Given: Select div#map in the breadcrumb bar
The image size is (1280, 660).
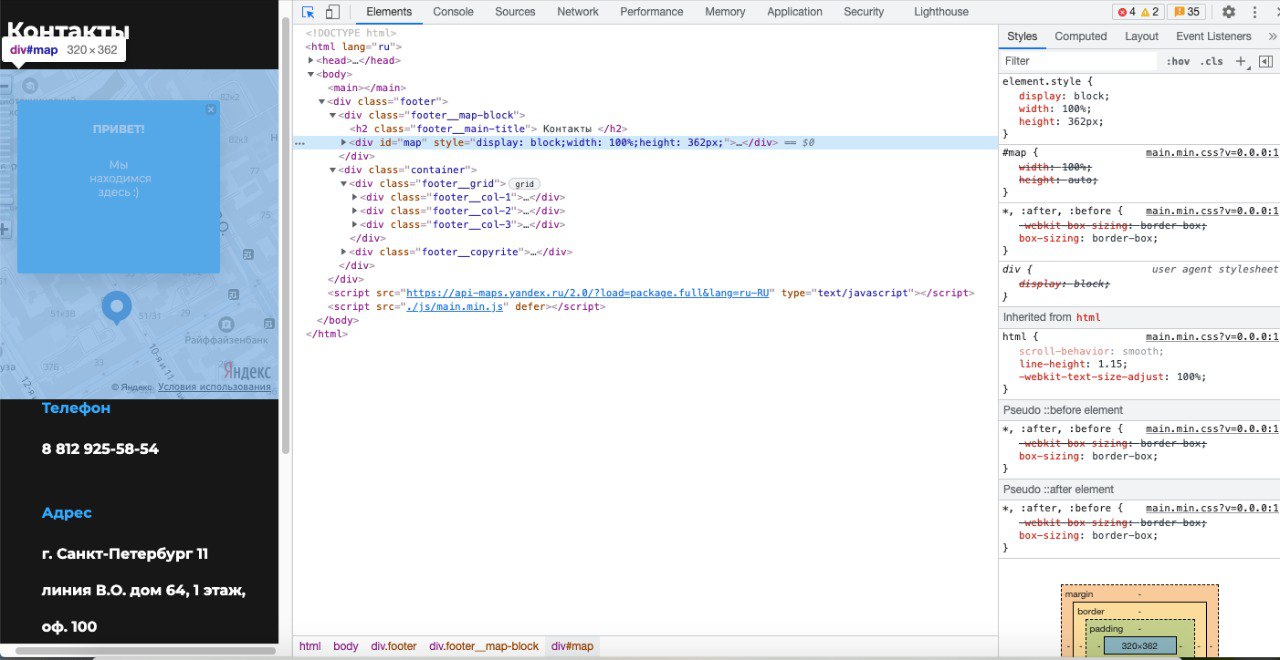Looking at the screenshot, I should pyautogui.click(x=572, y=647).
